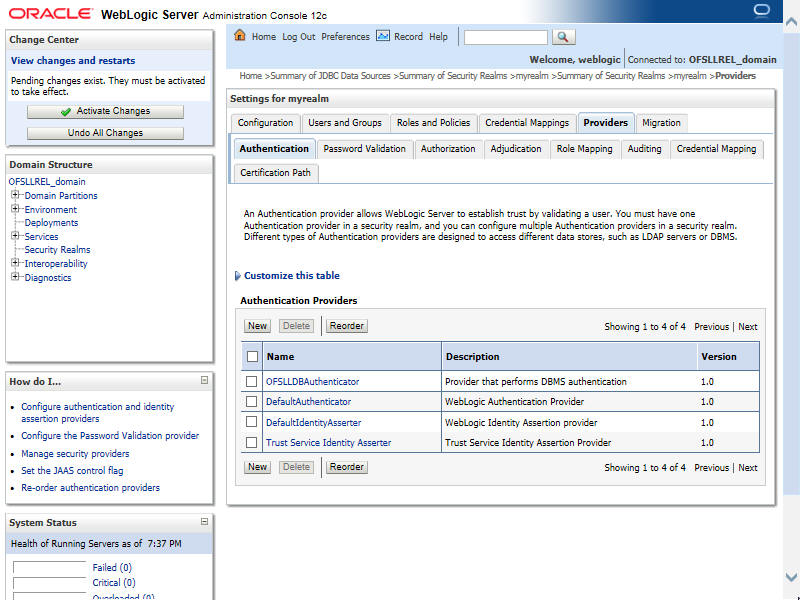
Task: Check the DefaultIdentityAsserter row checkbox
Action: pos(251,422)
